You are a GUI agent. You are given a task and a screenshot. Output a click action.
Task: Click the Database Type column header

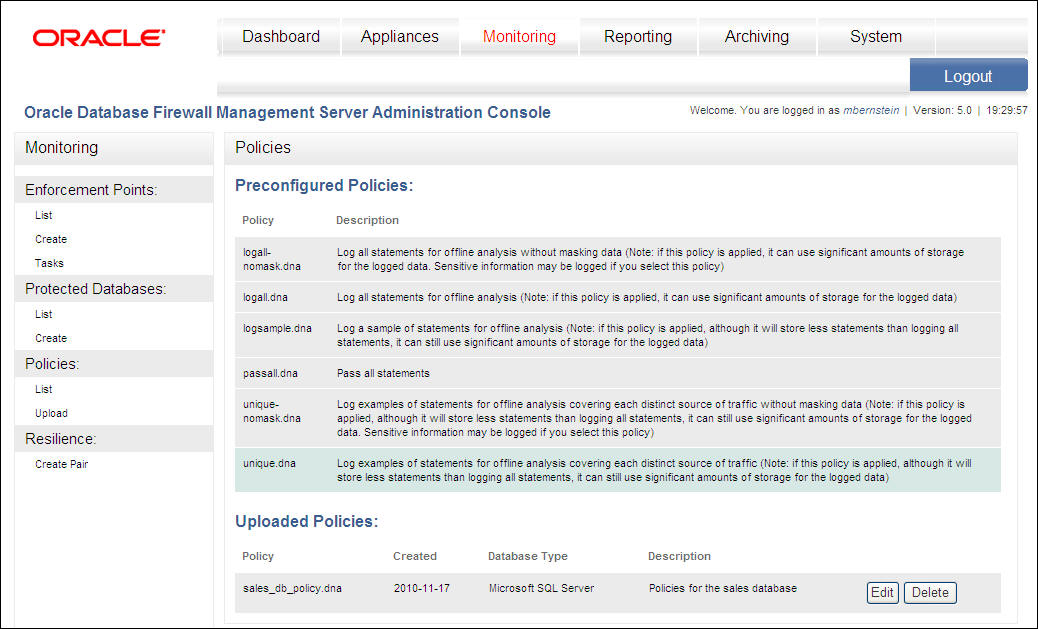pyautogui.click(x=528, y=556)
